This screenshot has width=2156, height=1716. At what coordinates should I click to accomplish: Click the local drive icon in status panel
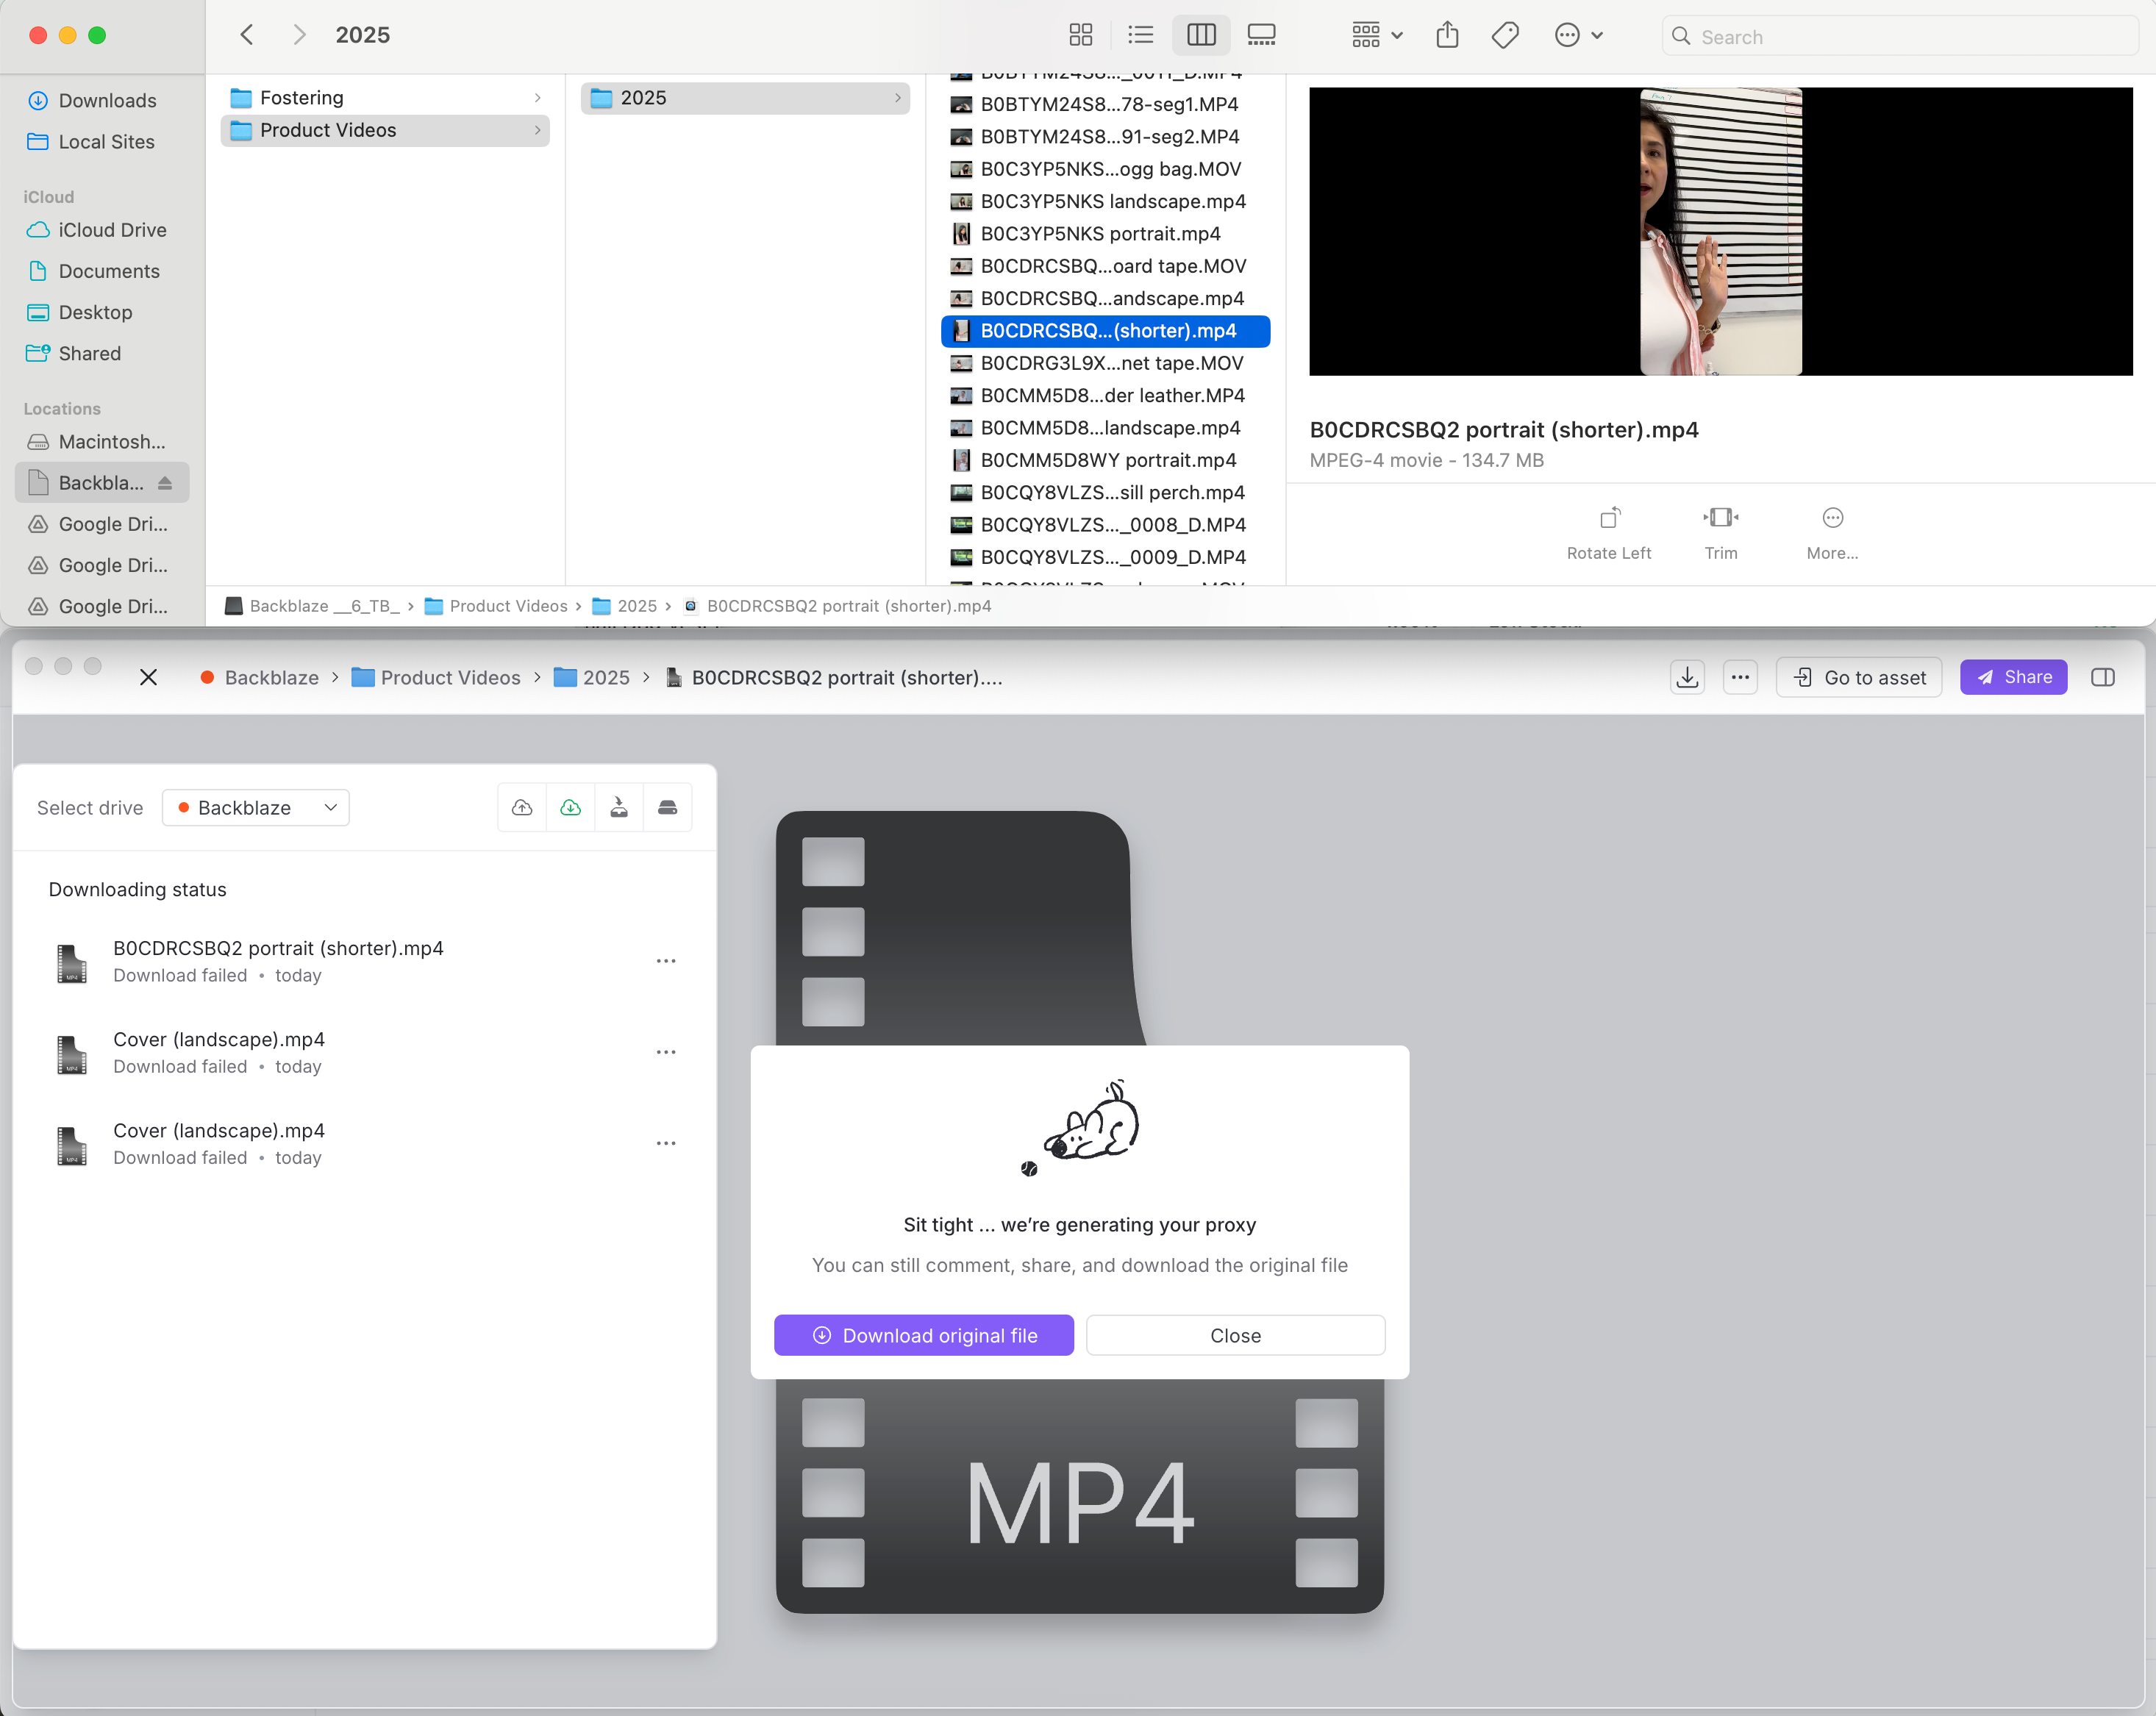point(668,808)
